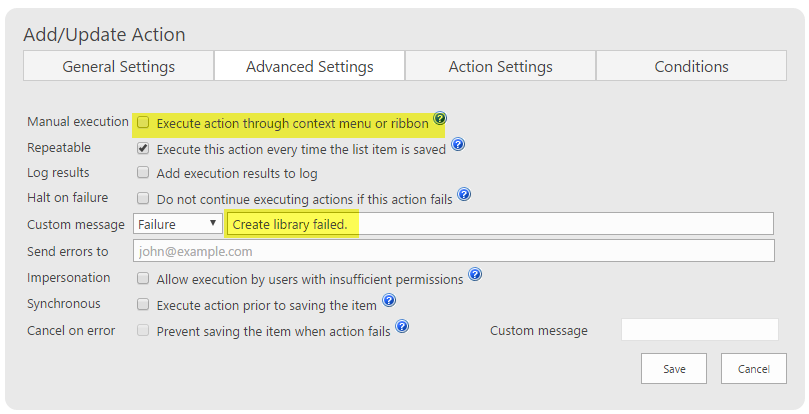The height and width of the screenshot is (414, 809).
Task: Uncheck Execute this action every time checkbox
Action: [x=143, y=149]
